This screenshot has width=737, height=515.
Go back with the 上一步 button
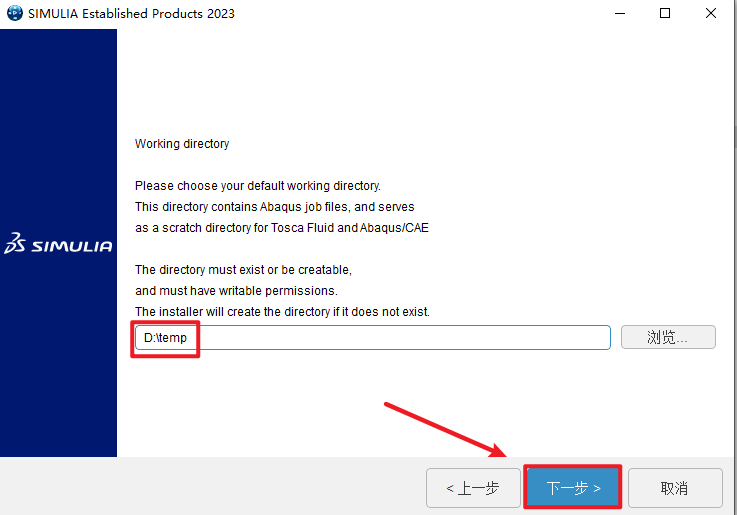(x=473, y=488)
